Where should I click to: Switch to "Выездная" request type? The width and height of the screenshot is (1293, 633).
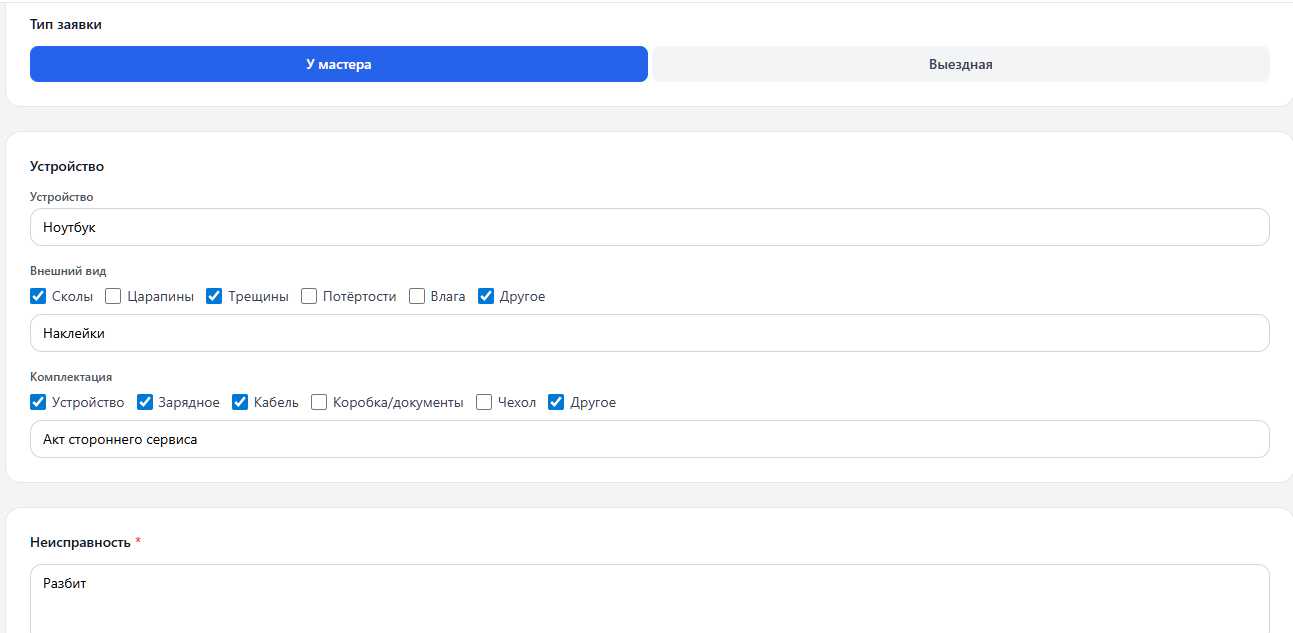point(961,64)
